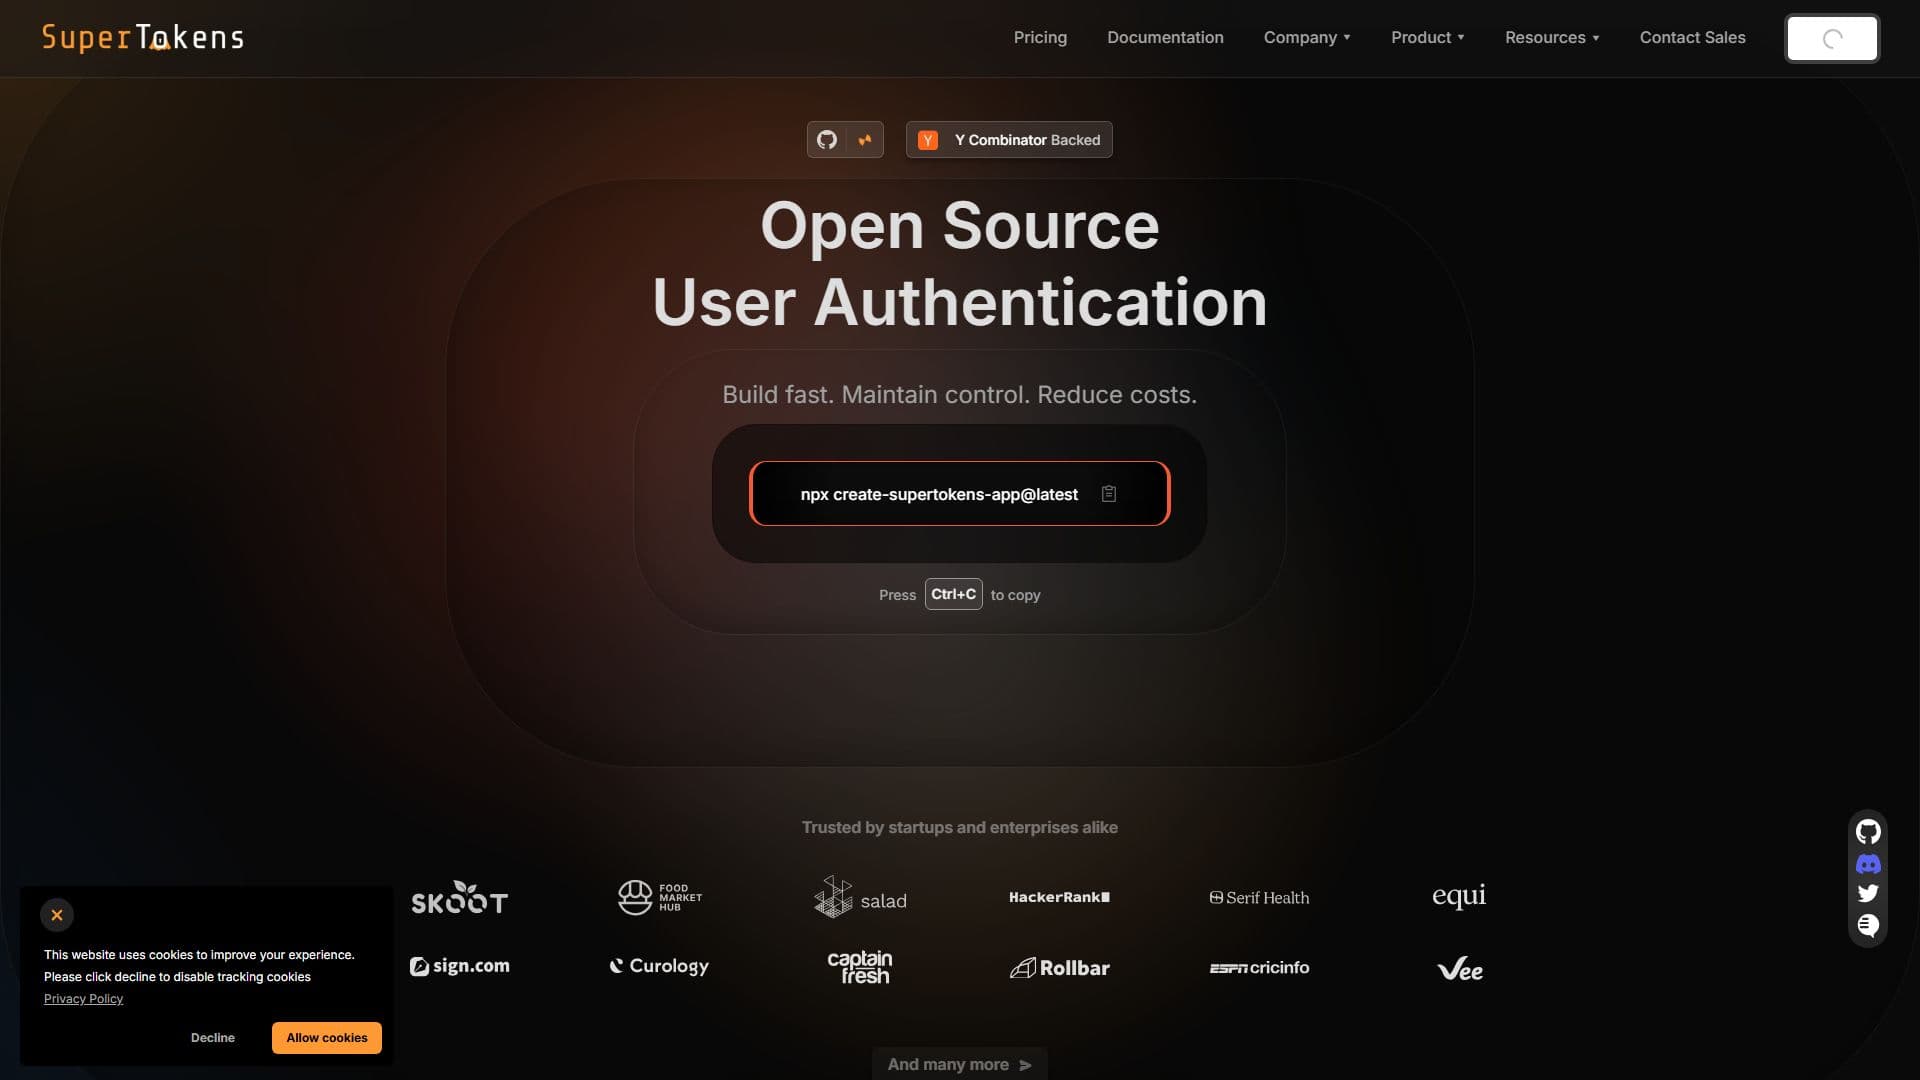
Task: Go to Contact Sales
Action: [1692, 38]
